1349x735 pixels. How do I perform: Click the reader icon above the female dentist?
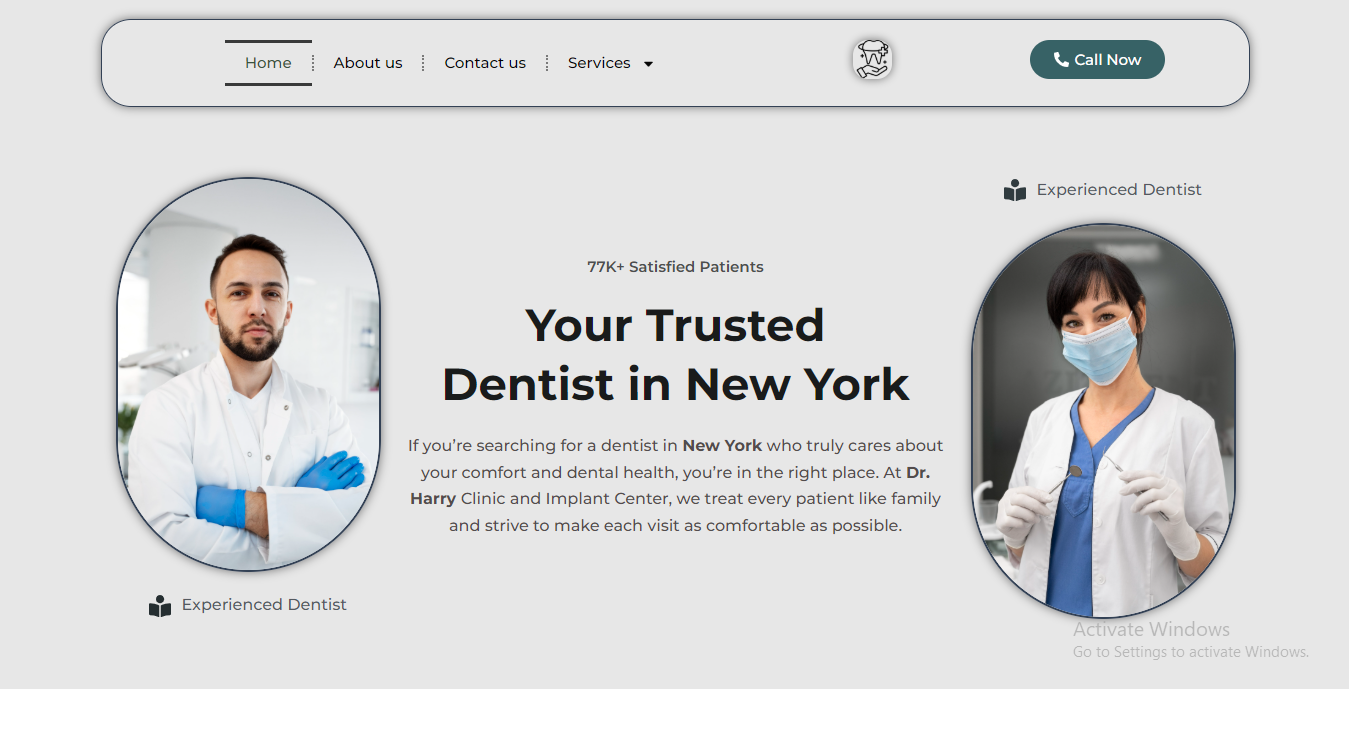coord(1015,190)
